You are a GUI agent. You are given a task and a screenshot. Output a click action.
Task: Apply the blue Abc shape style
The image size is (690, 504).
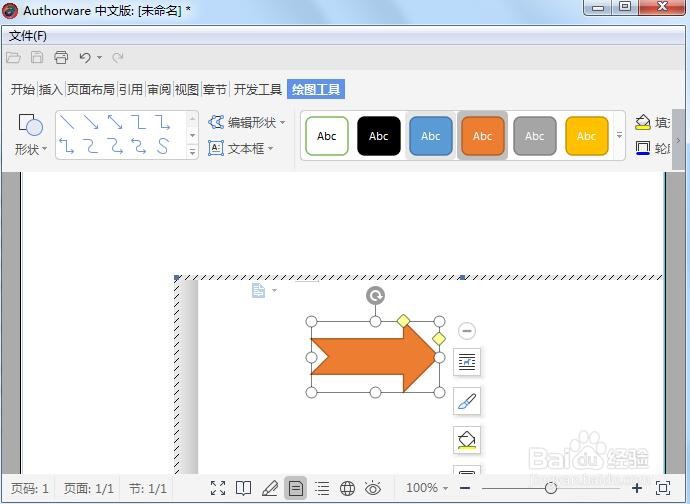[431, 136]
